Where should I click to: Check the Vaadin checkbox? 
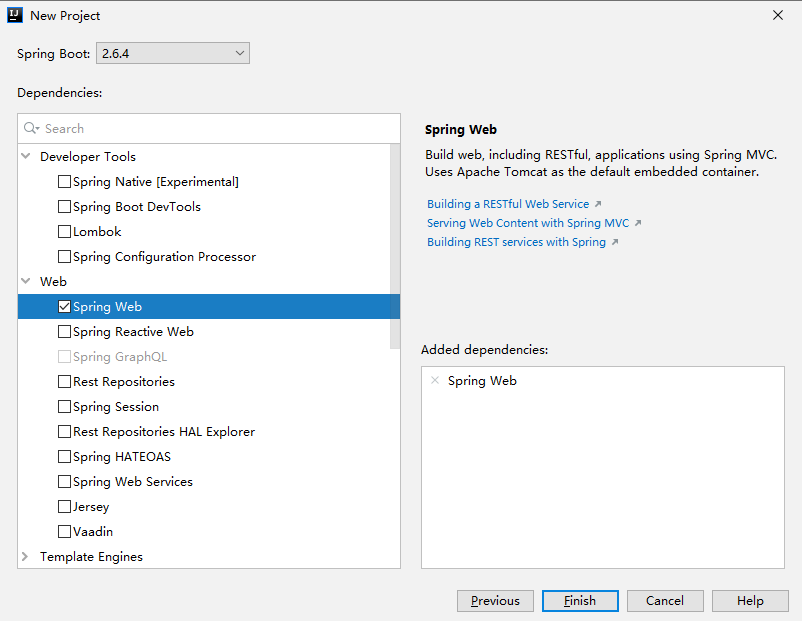tap(64, 531)
